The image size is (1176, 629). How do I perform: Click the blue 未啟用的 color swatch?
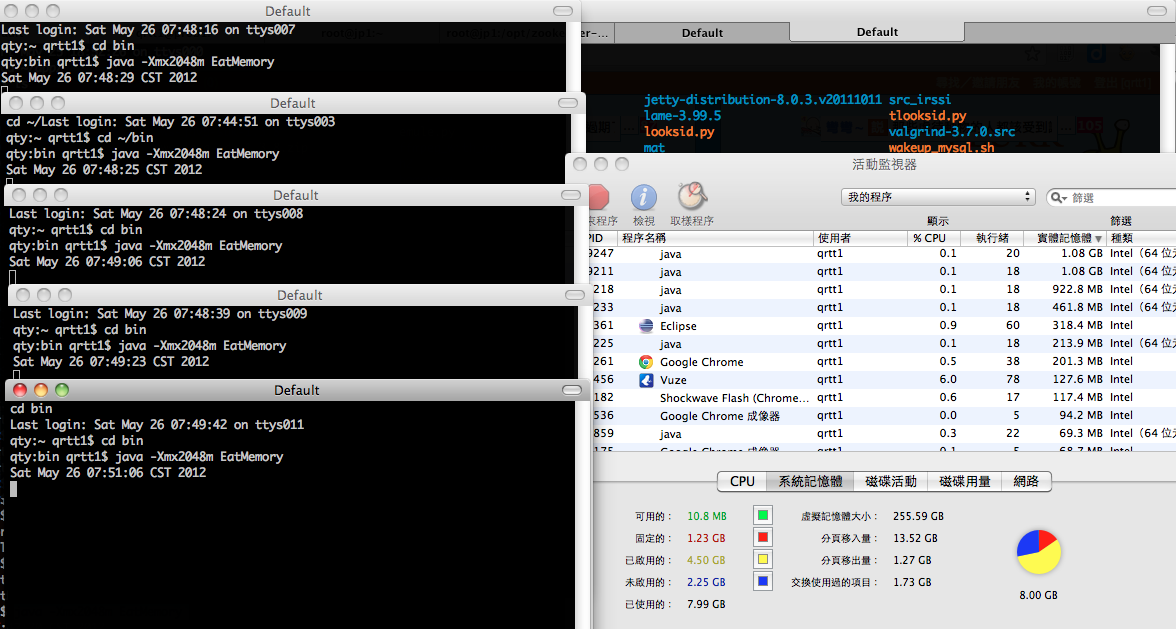click(763, 581)
